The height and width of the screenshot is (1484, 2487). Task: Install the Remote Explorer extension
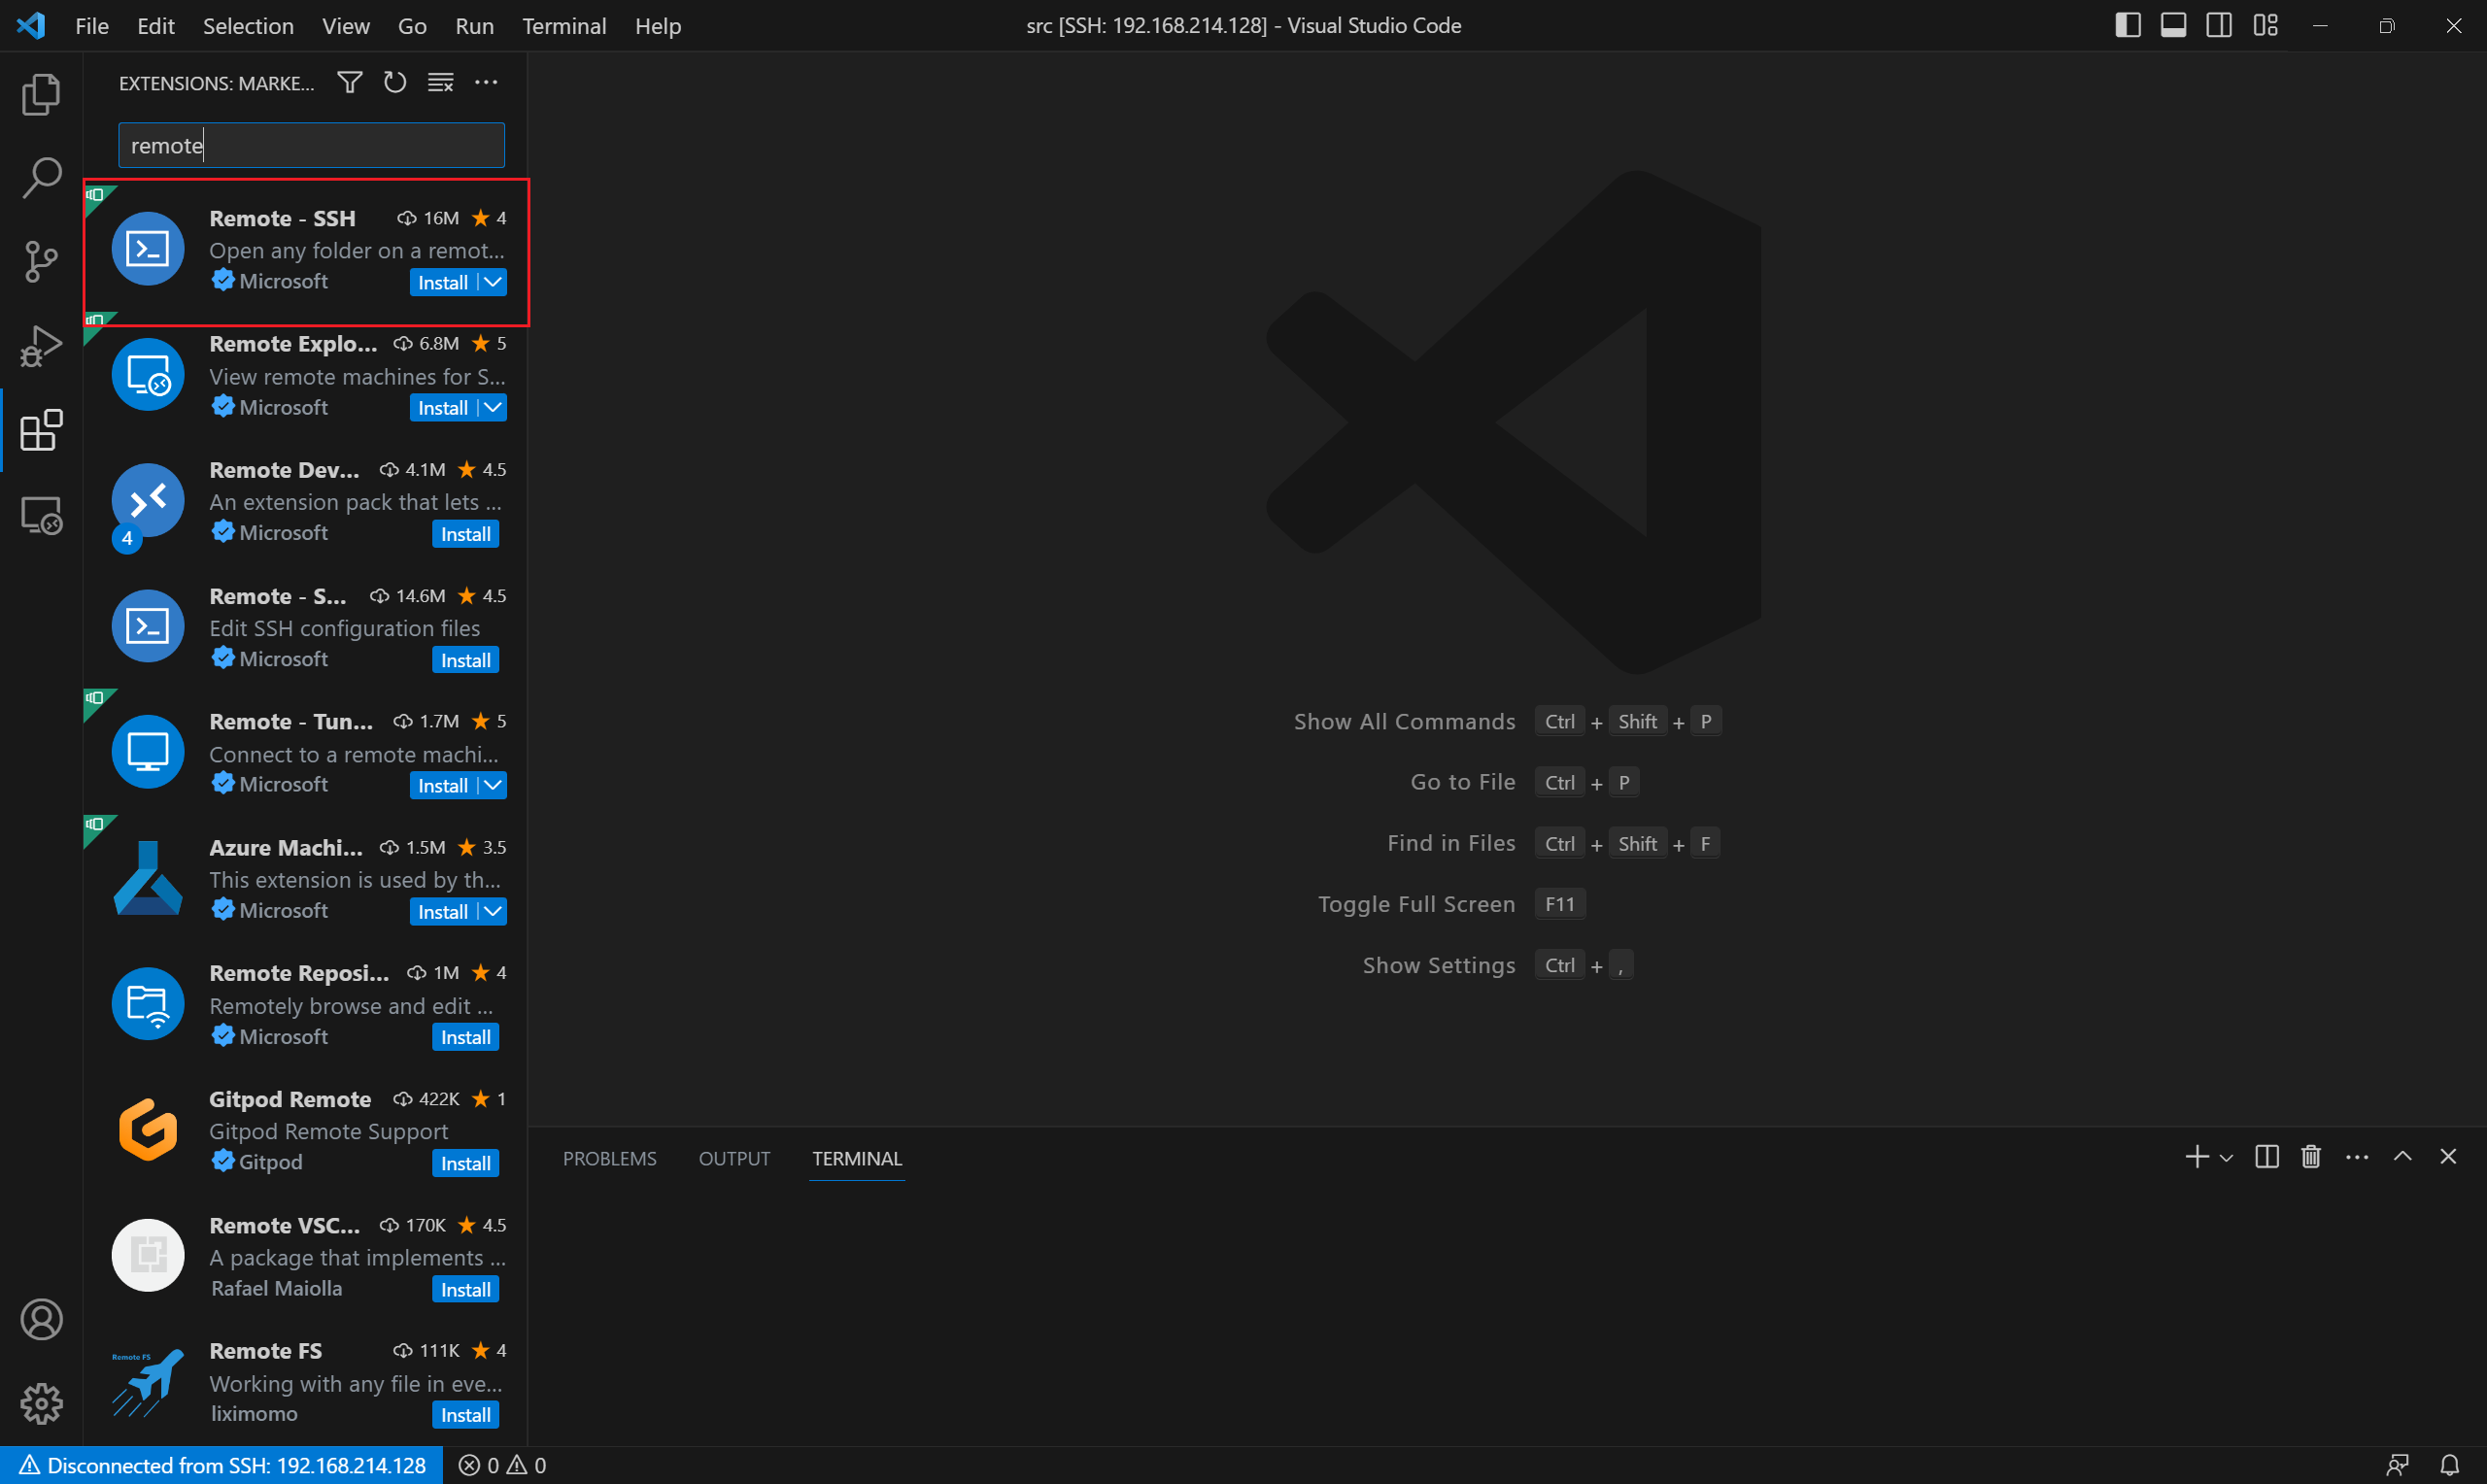(442, 407)
